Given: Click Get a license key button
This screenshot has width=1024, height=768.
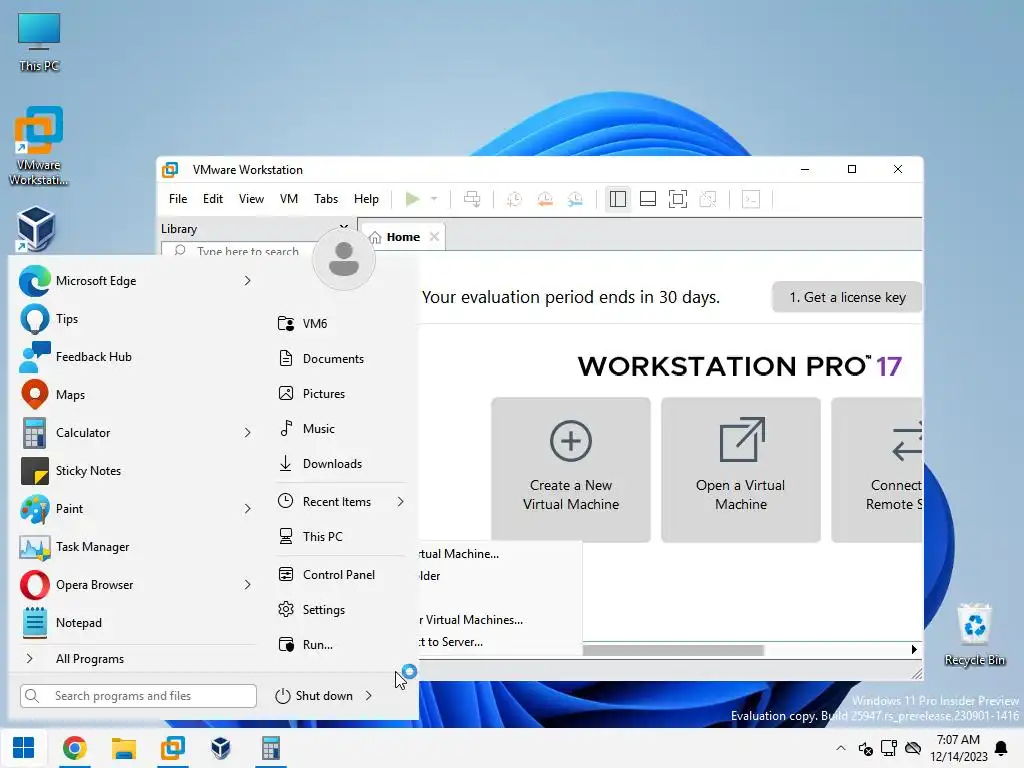Looking at the screenshot, I should click(x=847, y=297).
